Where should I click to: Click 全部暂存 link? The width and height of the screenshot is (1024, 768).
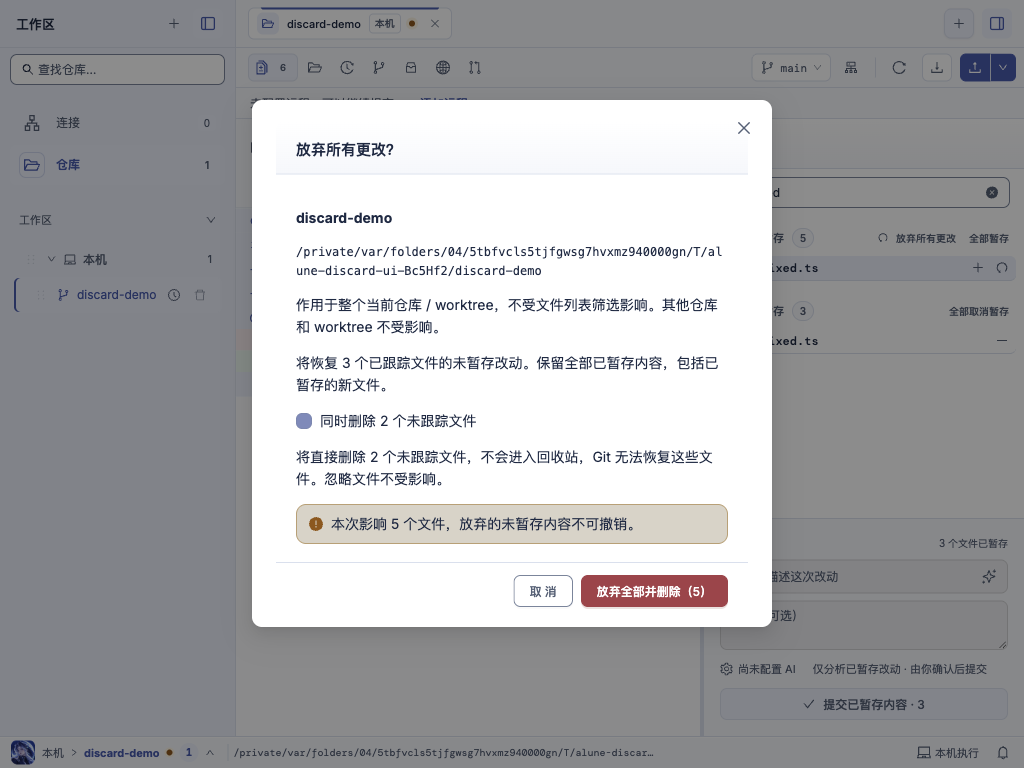pyautogui.click(x=989, y=238)
